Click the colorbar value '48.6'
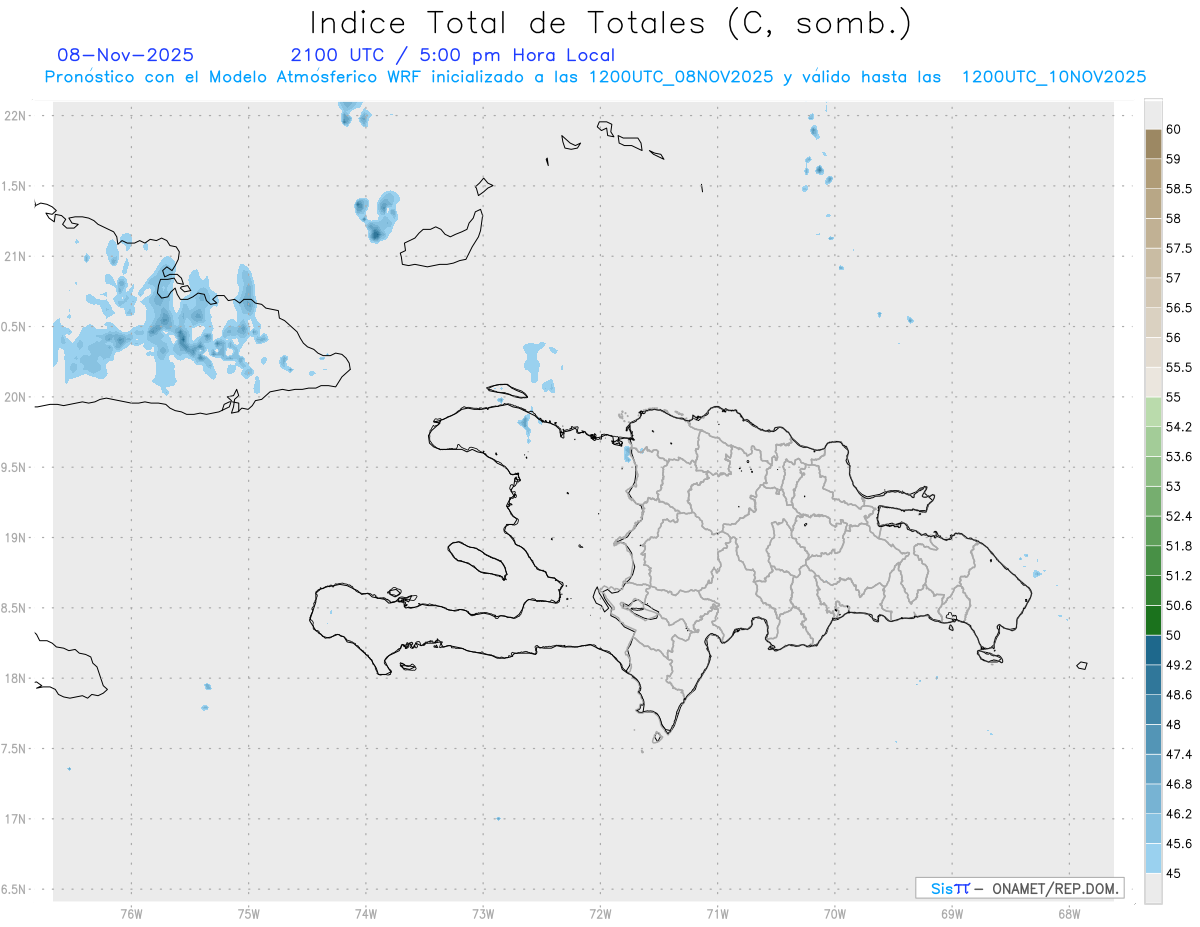Viewport: 1200px width, 927px height. 1179,695
